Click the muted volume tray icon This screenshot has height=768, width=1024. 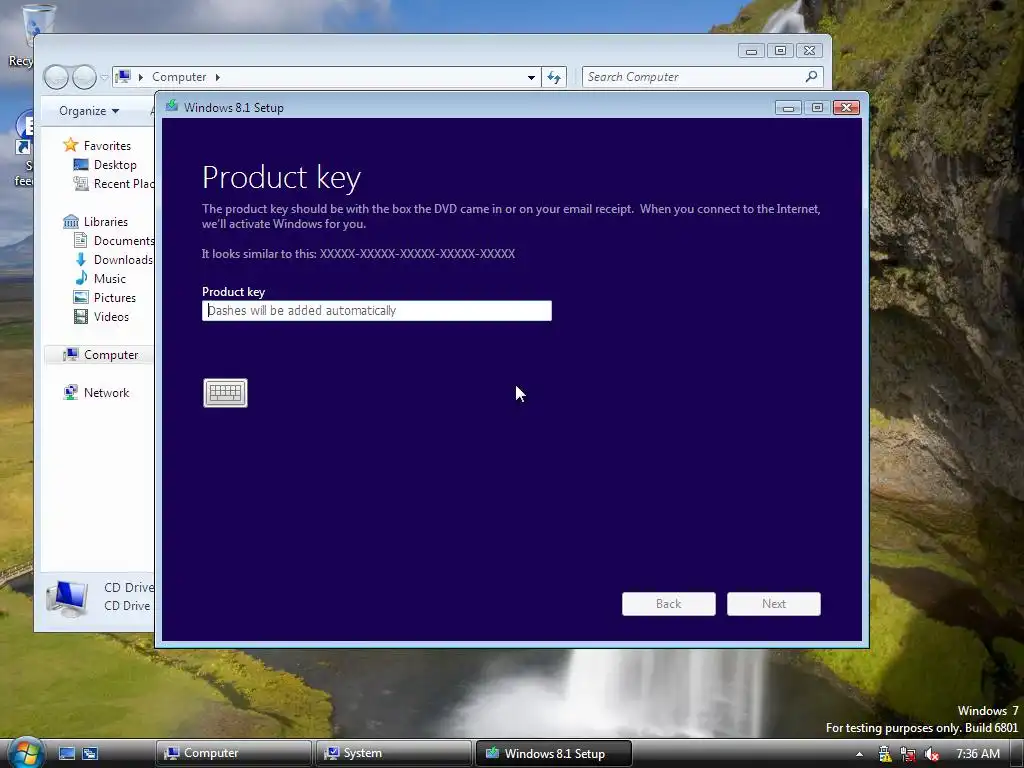pyautogui.click(x=932, y=754)
